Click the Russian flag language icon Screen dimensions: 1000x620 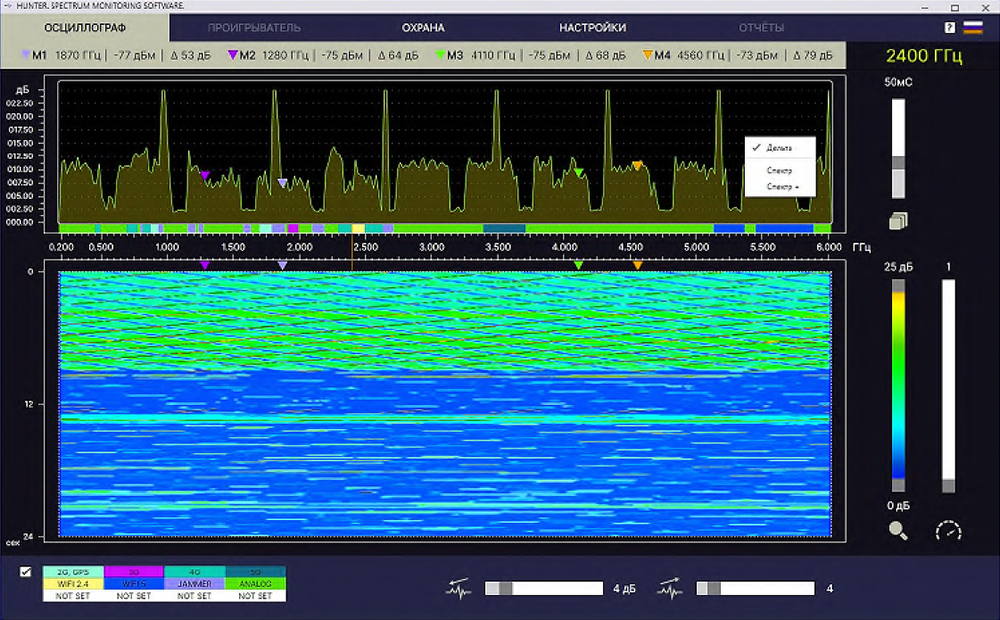[x=972, y=28]
